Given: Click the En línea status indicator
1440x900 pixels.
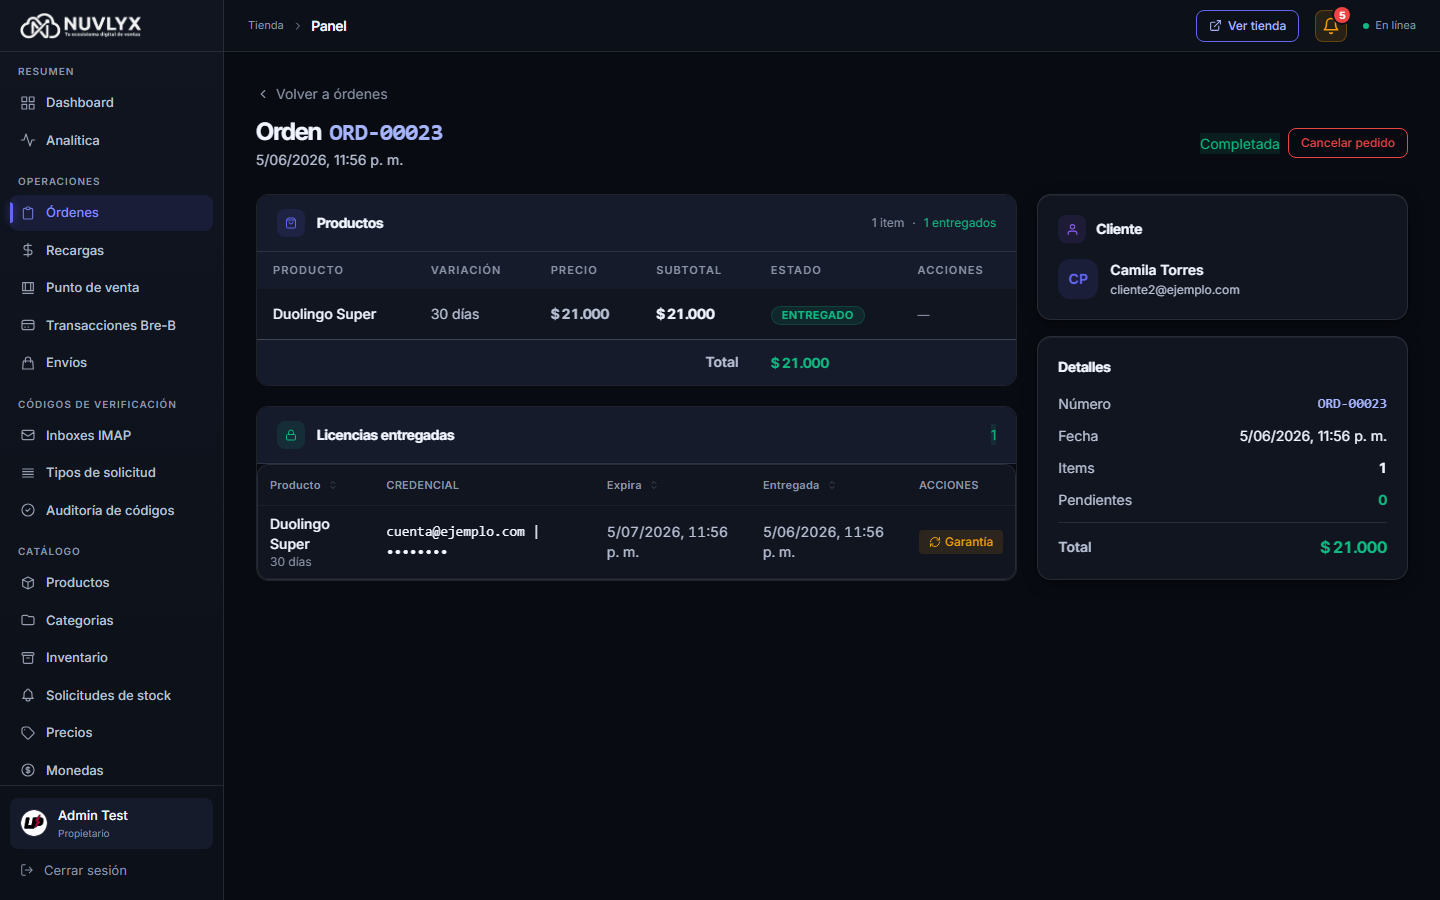Looking at the screenshot, I should [1389, 26].
